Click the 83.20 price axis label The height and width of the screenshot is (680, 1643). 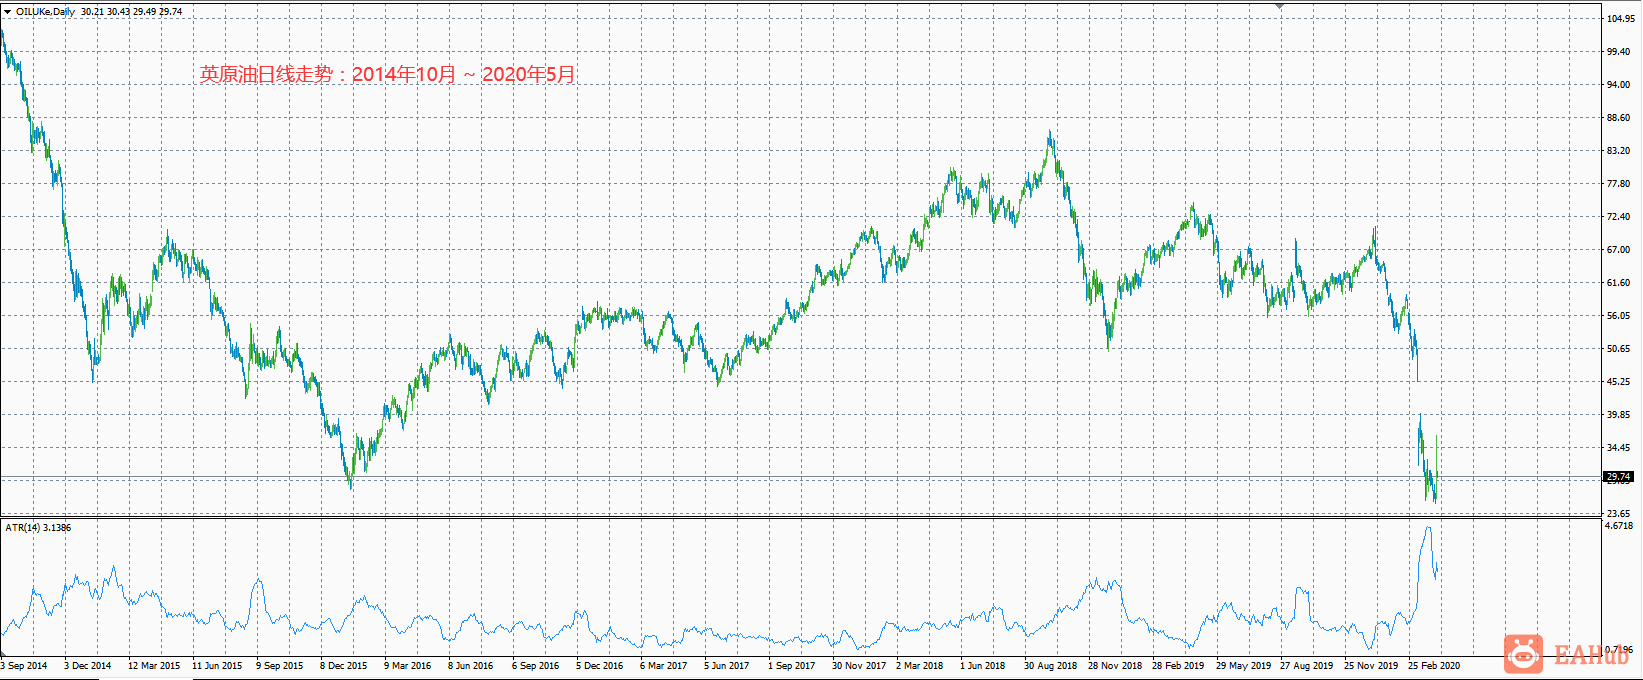tap(1619, 151)
